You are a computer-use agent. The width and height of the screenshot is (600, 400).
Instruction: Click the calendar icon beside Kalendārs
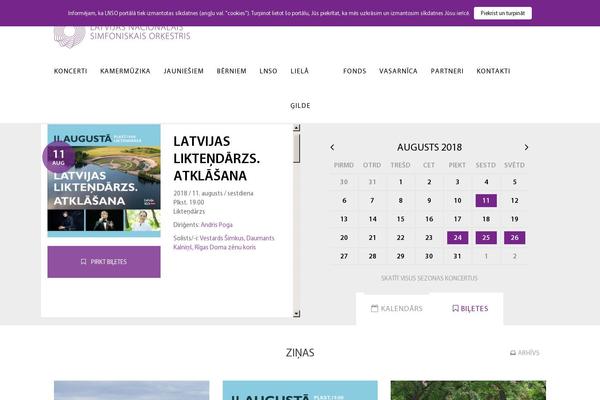(374, 309)
